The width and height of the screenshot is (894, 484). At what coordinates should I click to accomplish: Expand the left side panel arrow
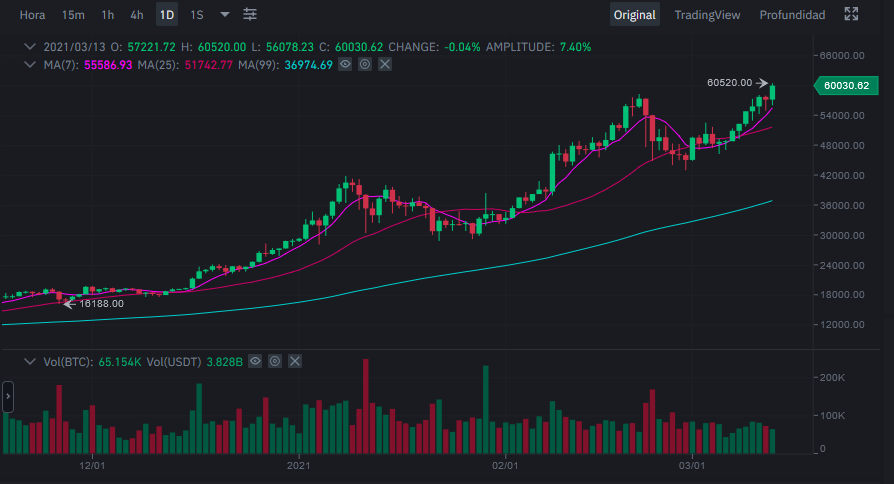point(8,396)
